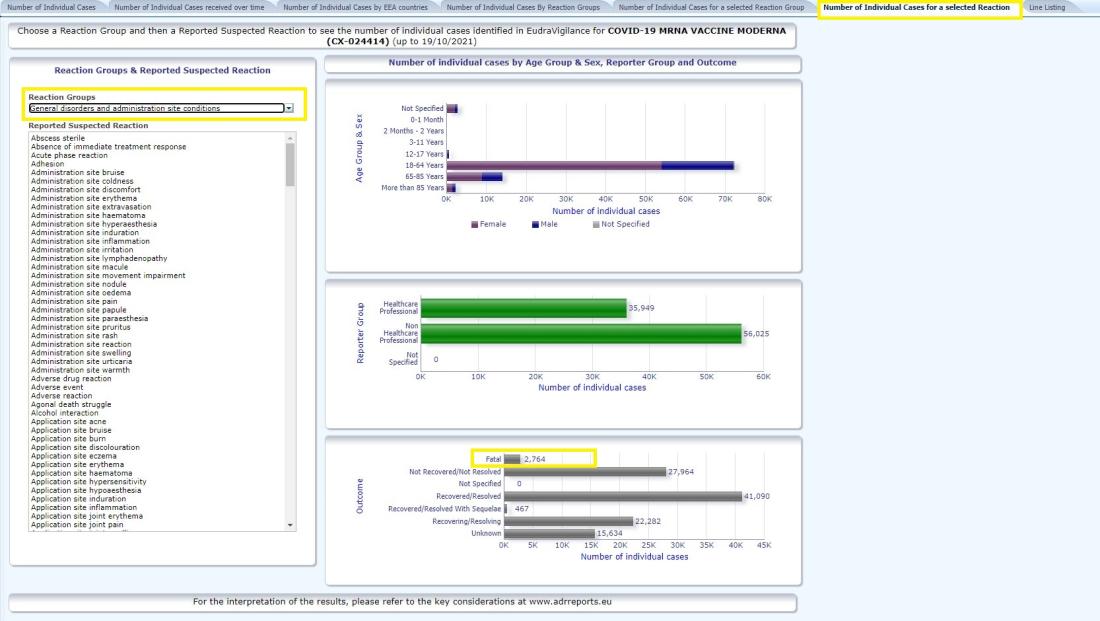The width and height of the screenshot is (1100, 621).
Task: Select 'Administration site extravasation'
Action: pyautogui.click(x=90, y=207)
